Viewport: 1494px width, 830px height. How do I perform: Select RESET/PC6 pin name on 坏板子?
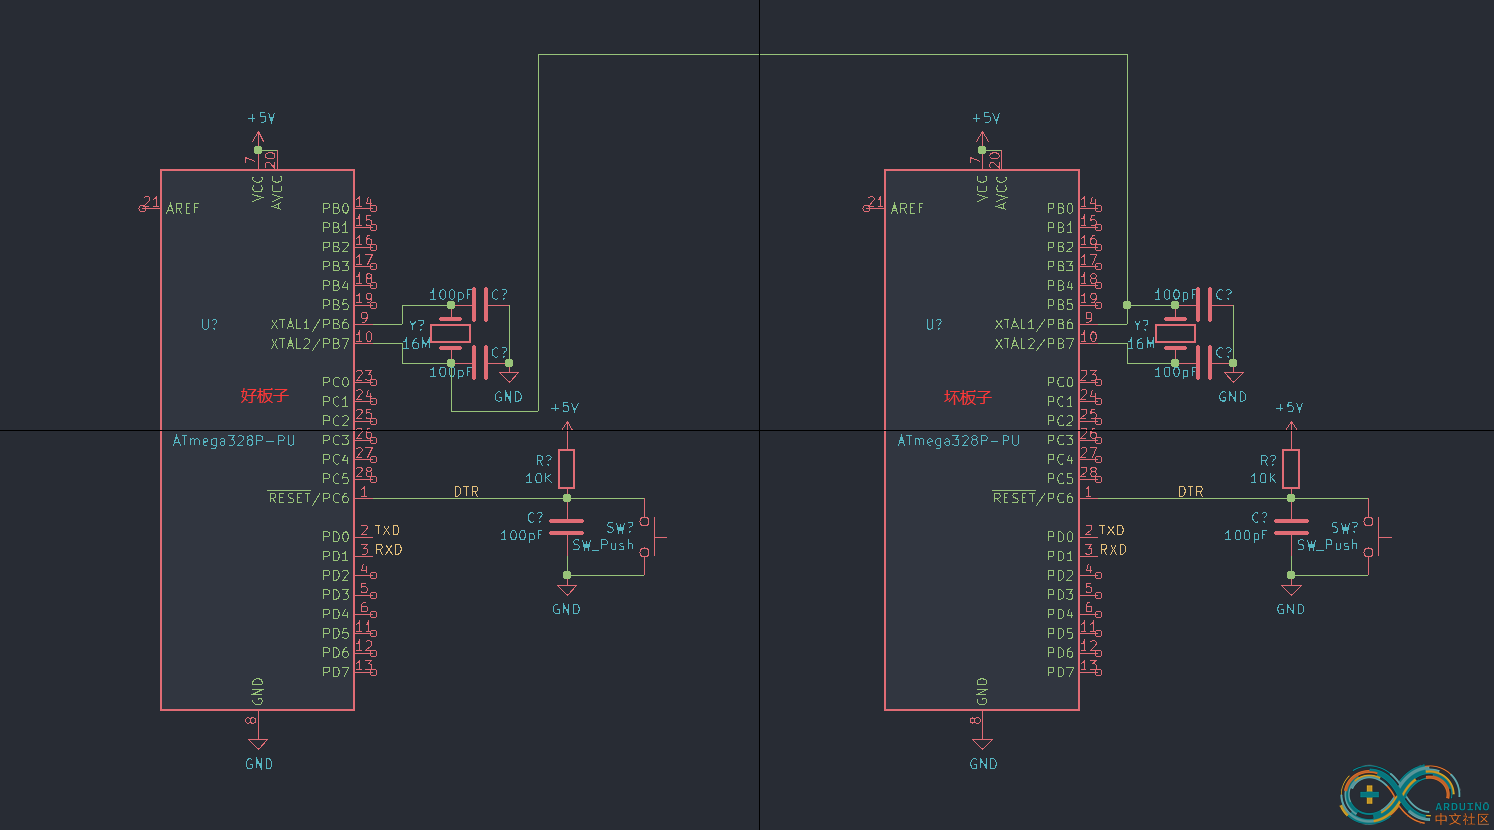pos(1034,497)
